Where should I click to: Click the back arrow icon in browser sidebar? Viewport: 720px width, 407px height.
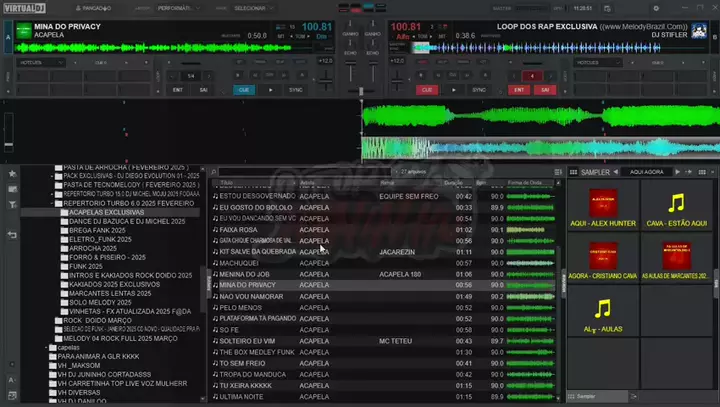(12, 235)
